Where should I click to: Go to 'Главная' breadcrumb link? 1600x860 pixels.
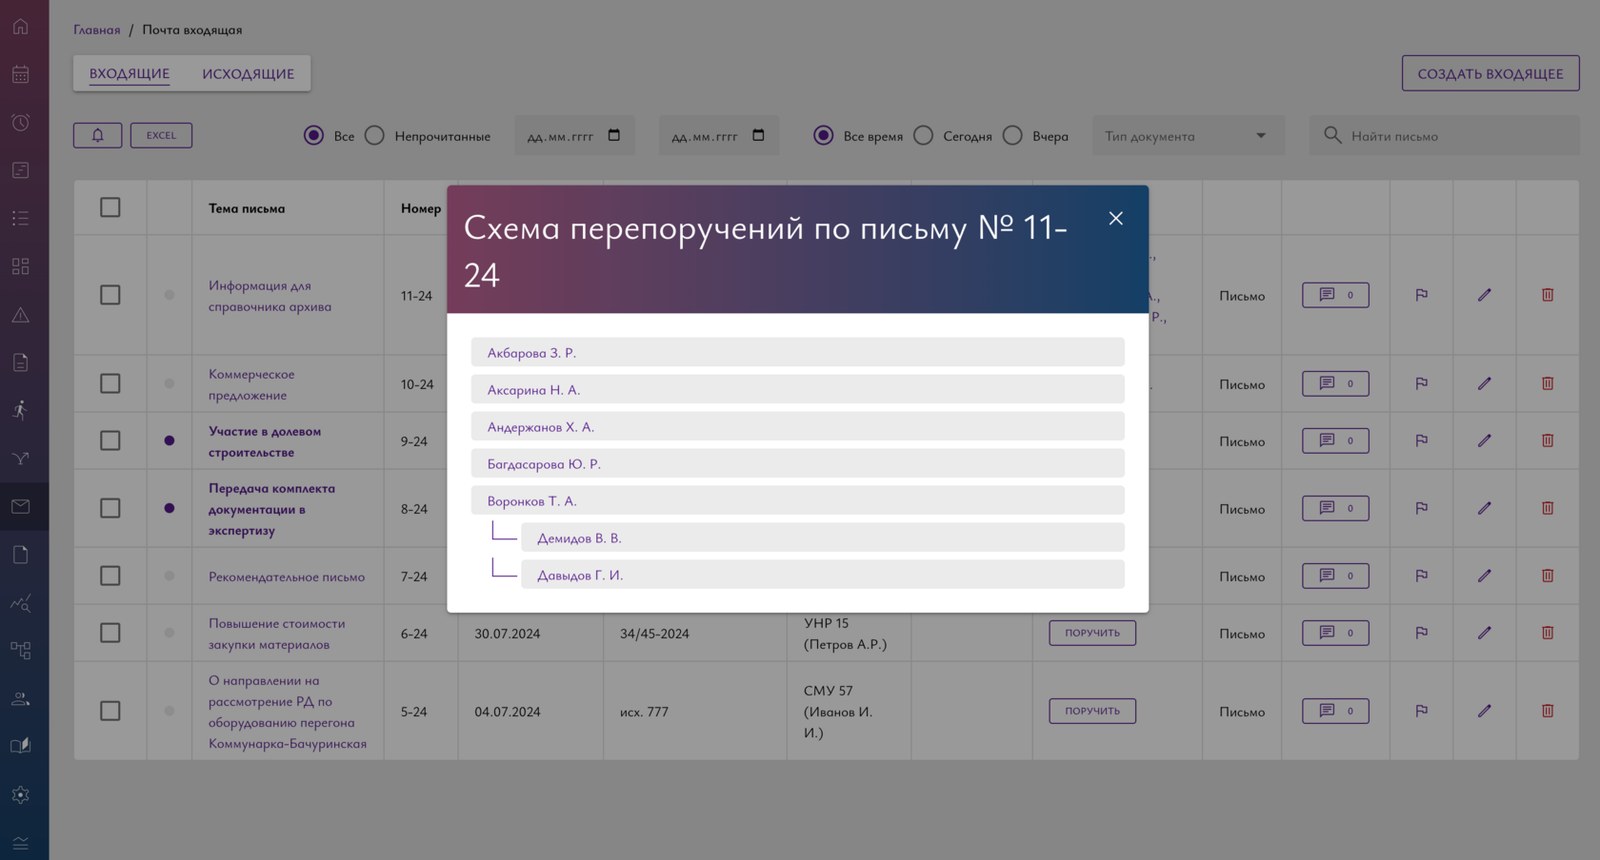coord(96,30)
